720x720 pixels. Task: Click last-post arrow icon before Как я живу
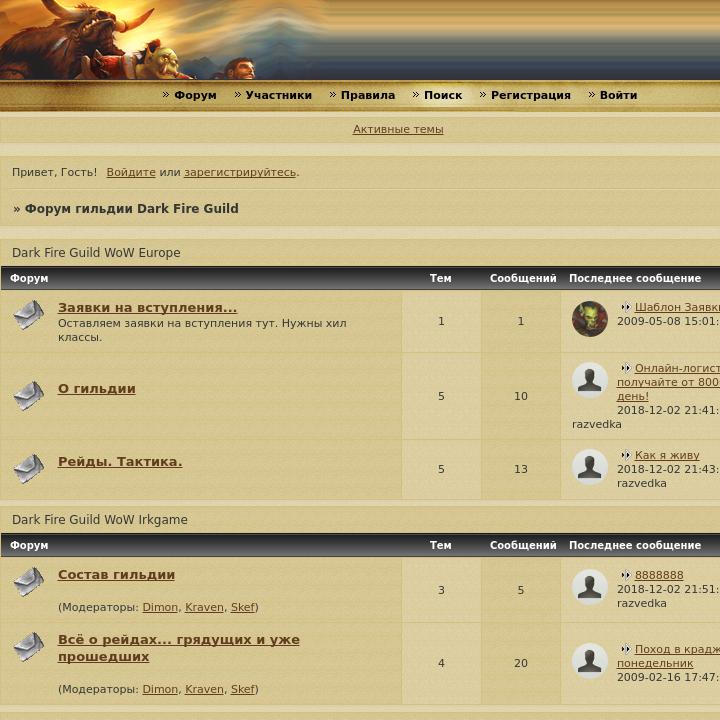(x=625, y=455)
